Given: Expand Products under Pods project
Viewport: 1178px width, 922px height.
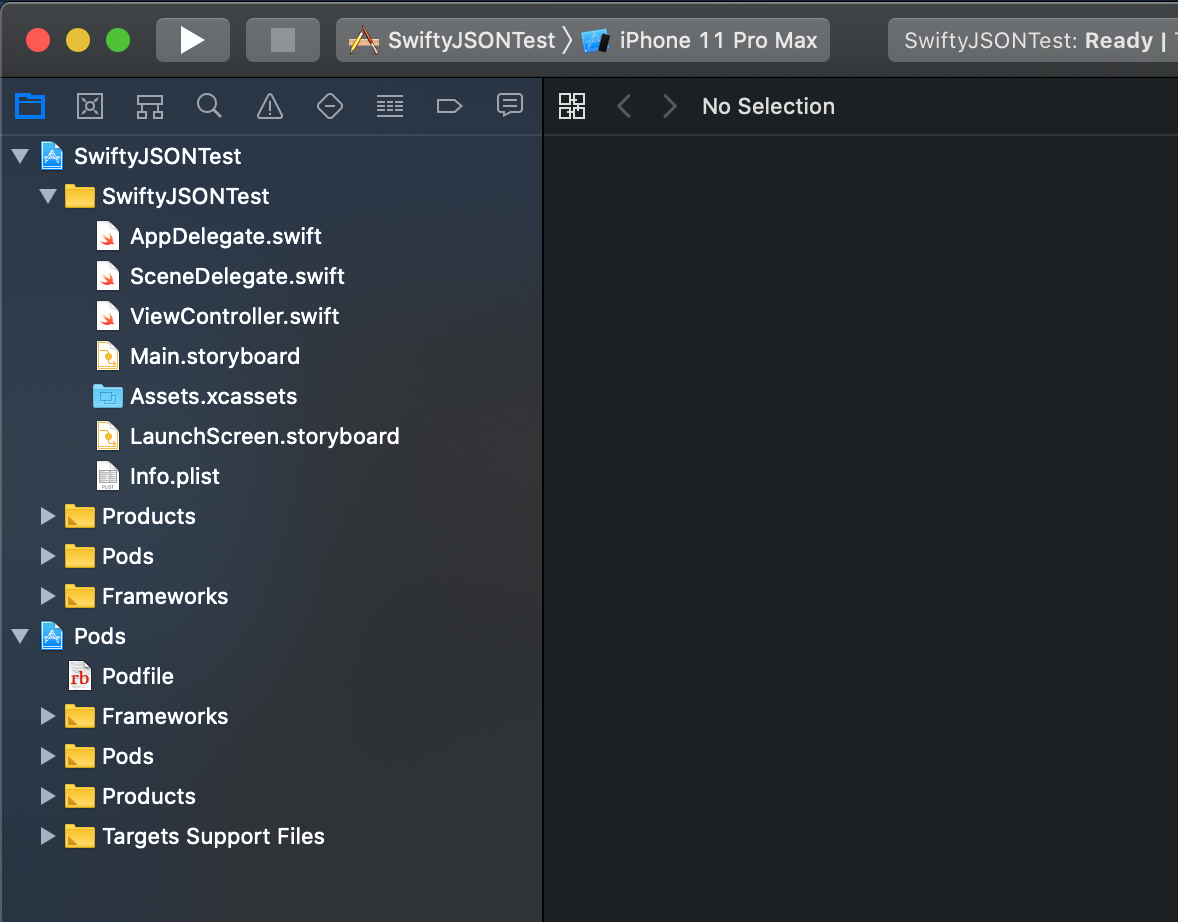Looking at the screenshot, I should click(x=48, y=796).
